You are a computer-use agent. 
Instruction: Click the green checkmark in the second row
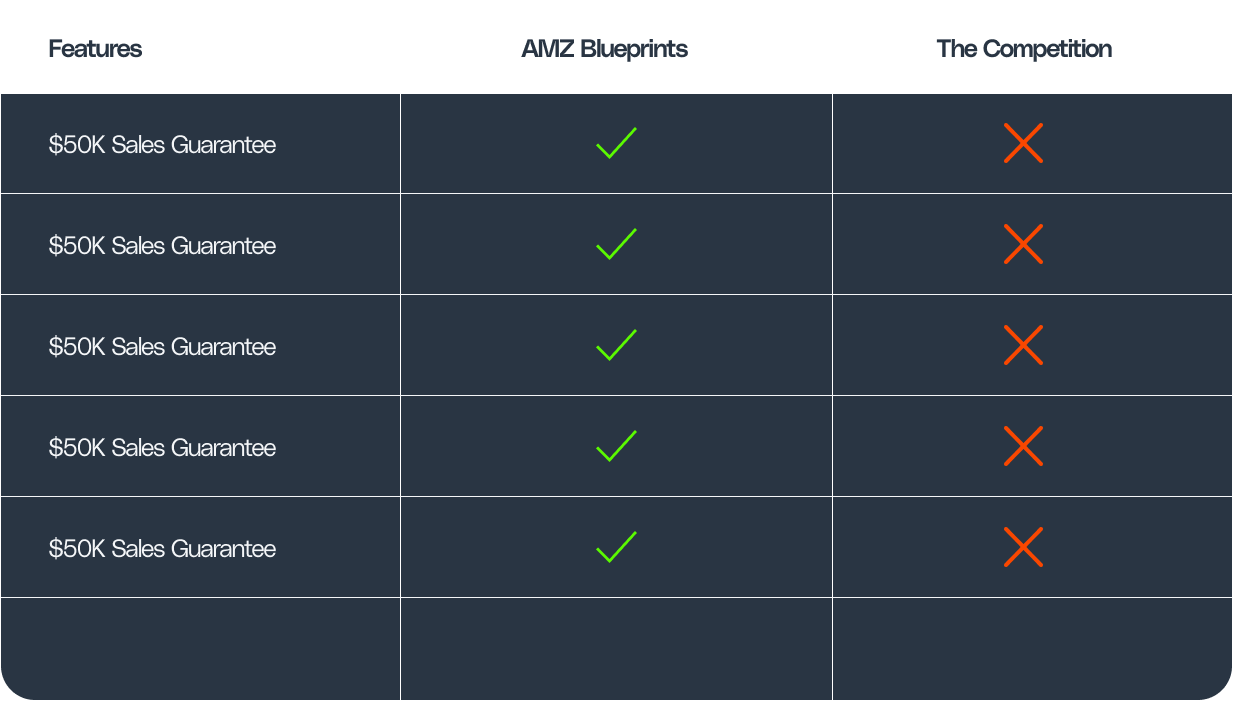pos(616,245)
